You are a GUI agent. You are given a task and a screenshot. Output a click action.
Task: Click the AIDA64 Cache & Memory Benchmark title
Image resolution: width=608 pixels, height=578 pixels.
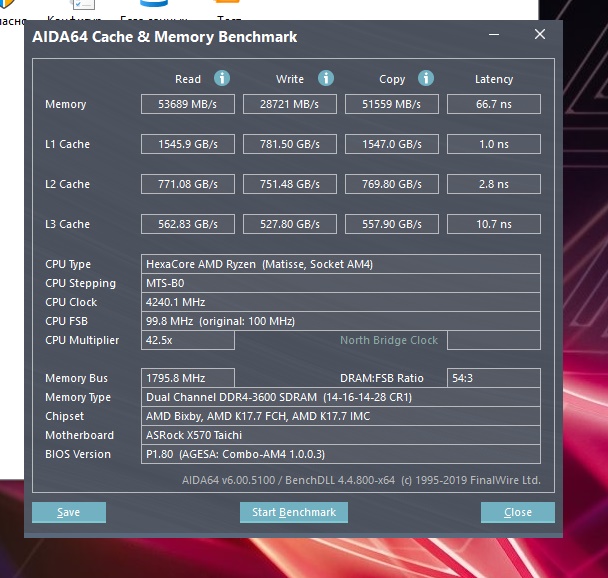pos(164,37)
